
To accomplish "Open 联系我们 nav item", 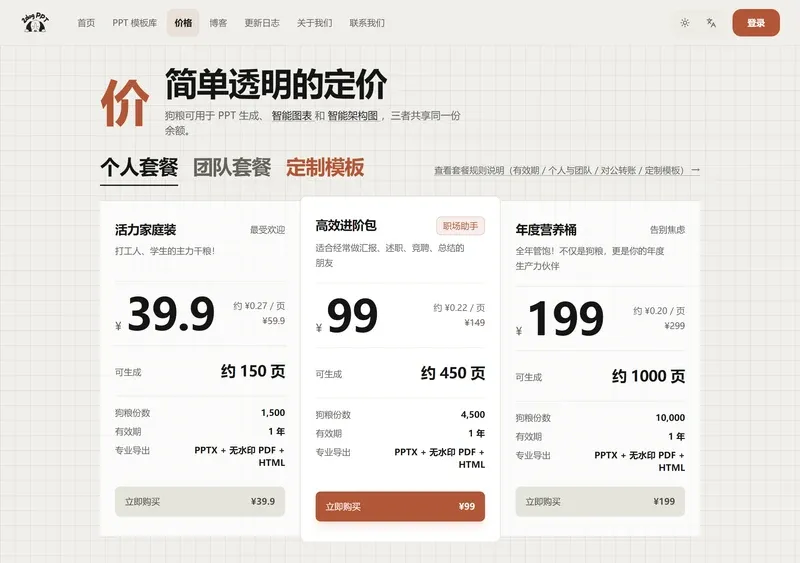I will click(367, 23).
